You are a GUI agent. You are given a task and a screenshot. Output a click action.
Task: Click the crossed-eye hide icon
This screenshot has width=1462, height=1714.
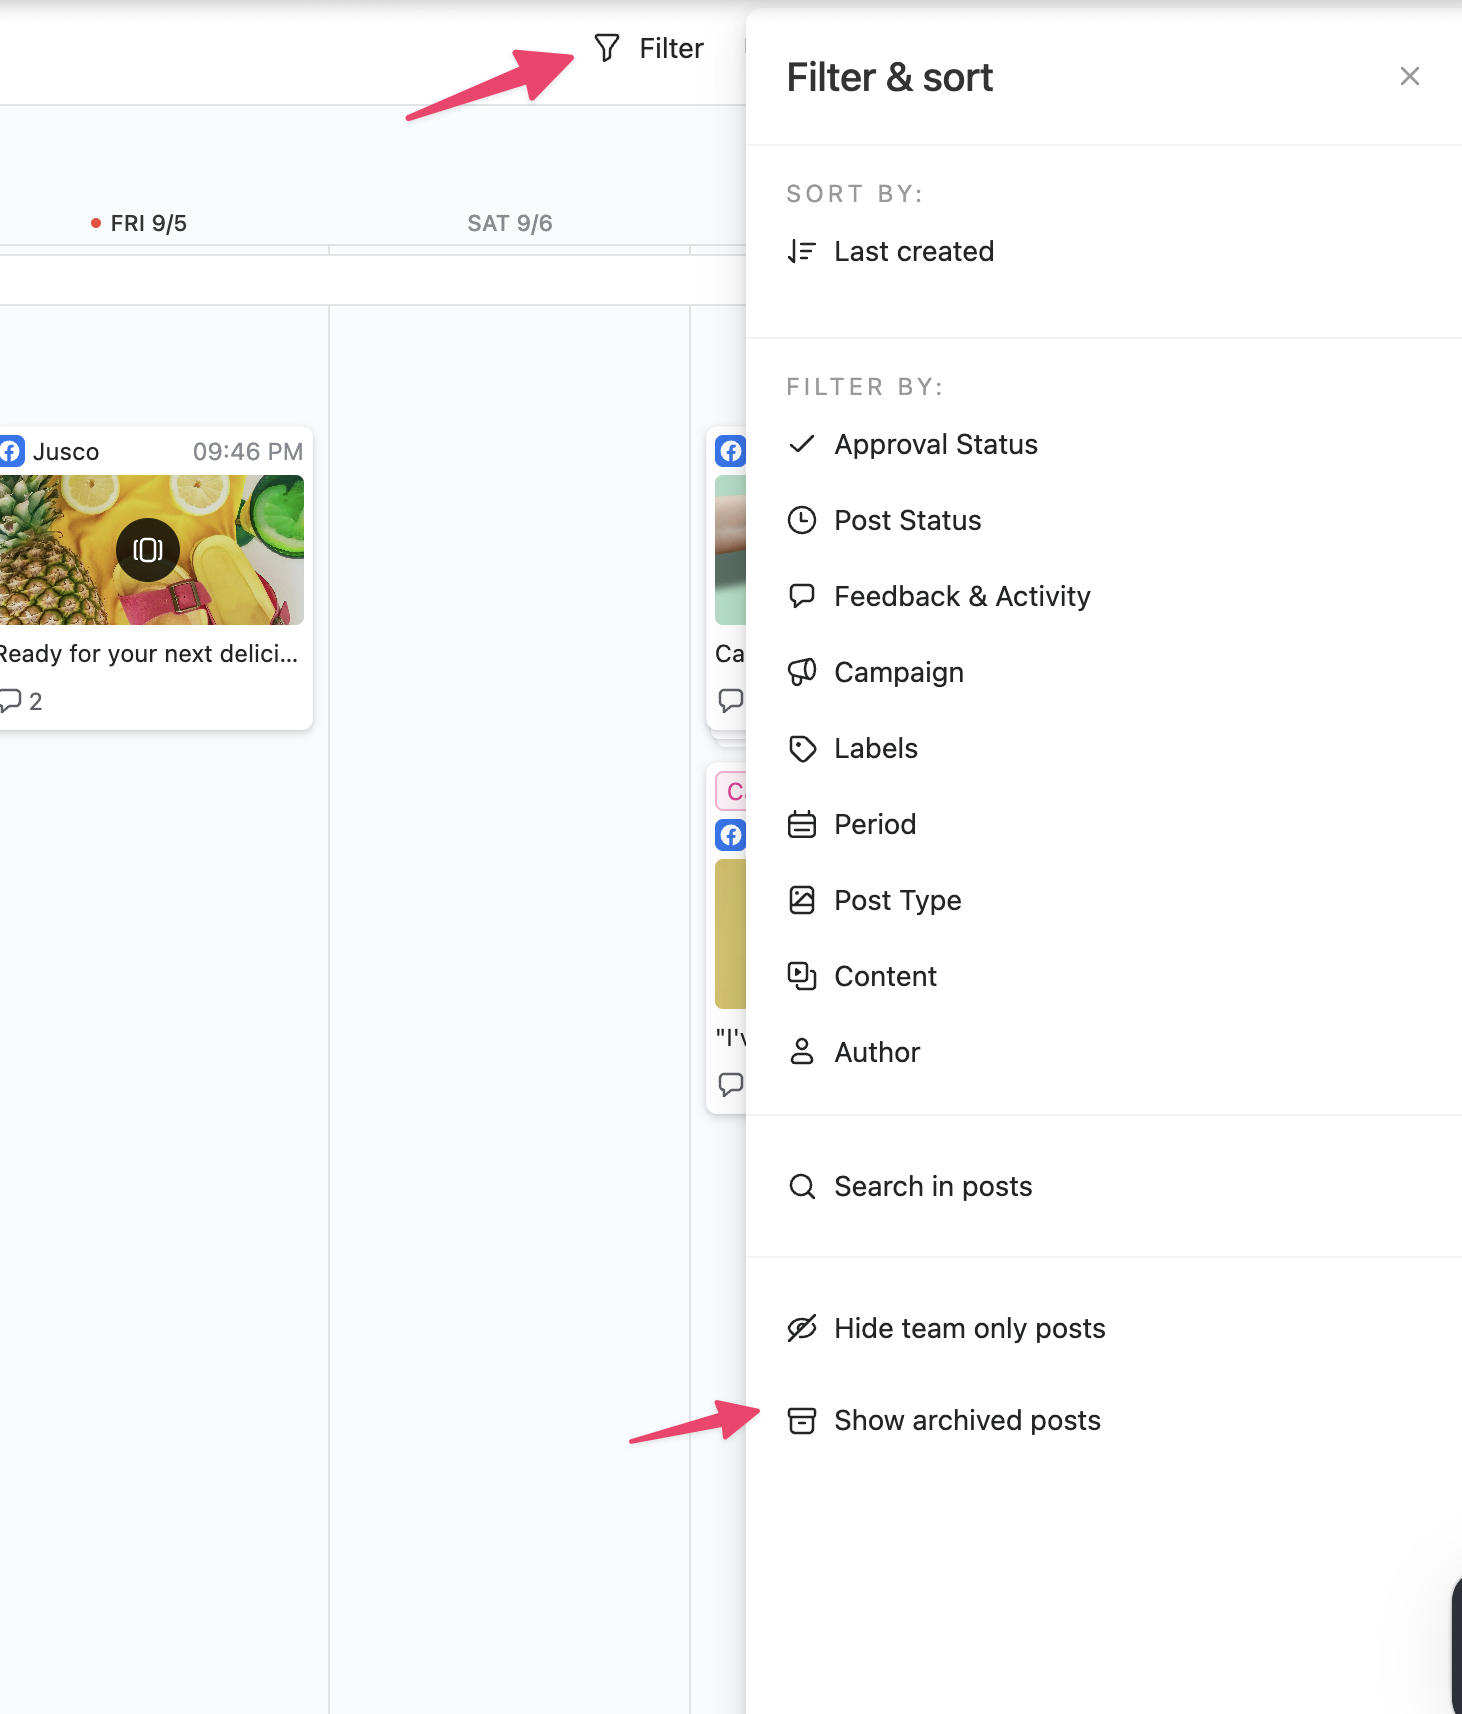(801, 1328)
